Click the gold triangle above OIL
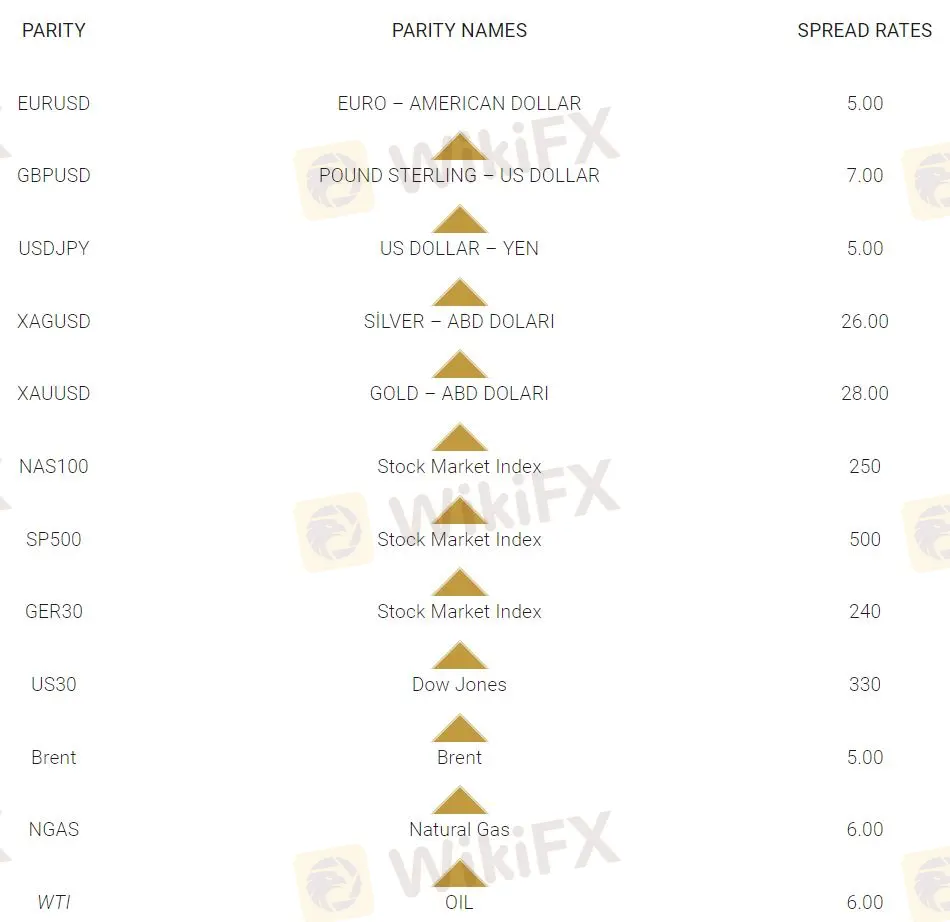Screen dimensions: 950x922 pos(459,874)
